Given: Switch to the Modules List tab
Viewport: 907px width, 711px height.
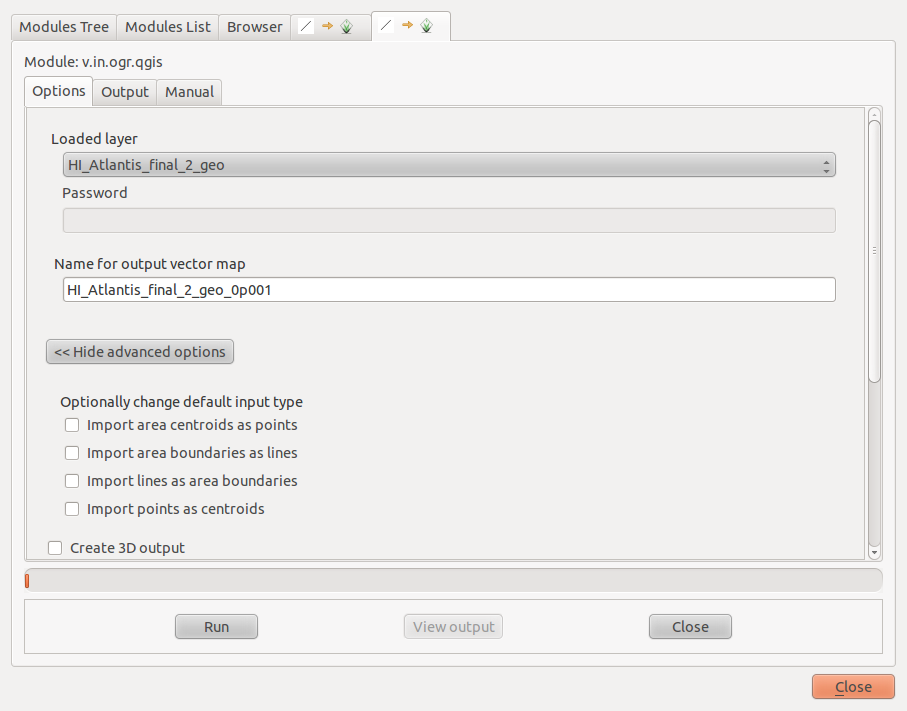Looking at the screenshot, I should pos(168,27).
